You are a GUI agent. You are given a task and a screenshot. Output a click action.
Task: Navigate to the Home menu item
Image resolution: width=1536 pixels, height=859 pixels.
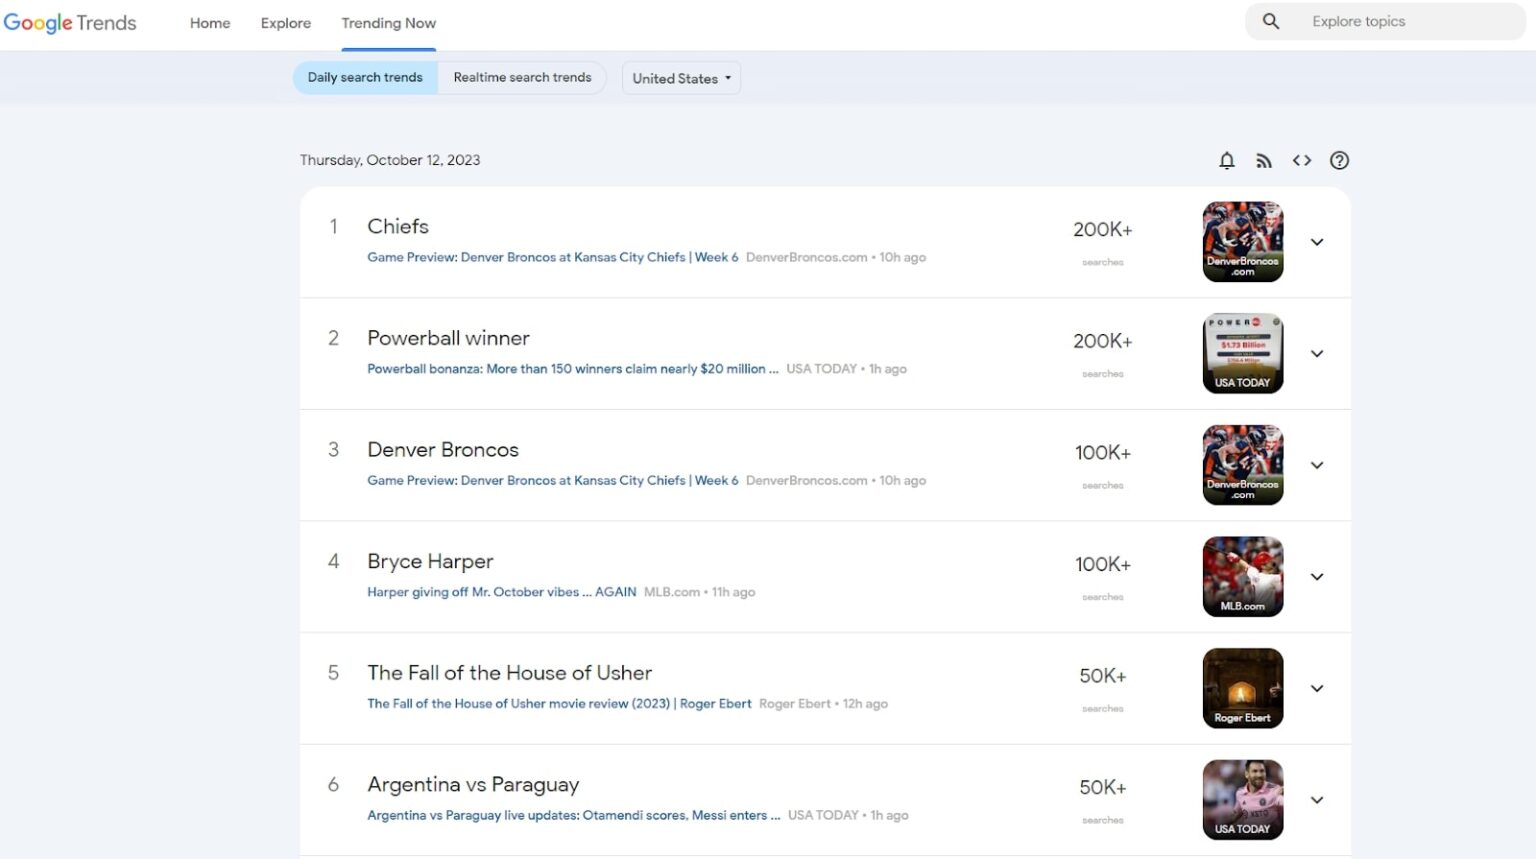tap(209, 23)
